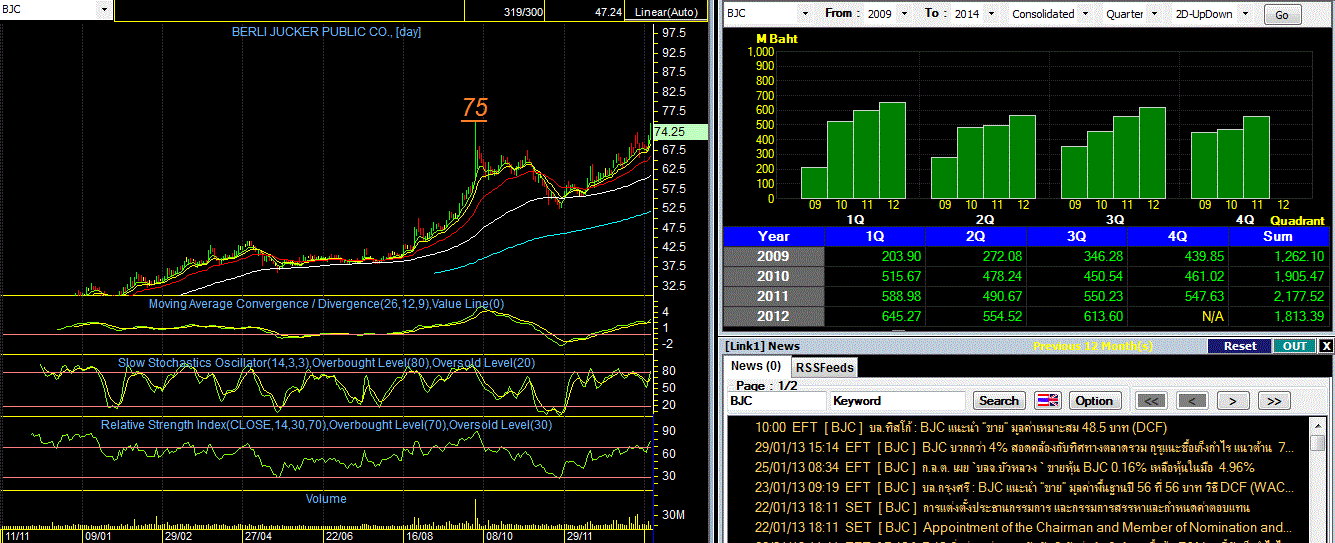Expand the Consolidated statement type dropdown
1335x543 pixels.
(x=1084, y=14)
